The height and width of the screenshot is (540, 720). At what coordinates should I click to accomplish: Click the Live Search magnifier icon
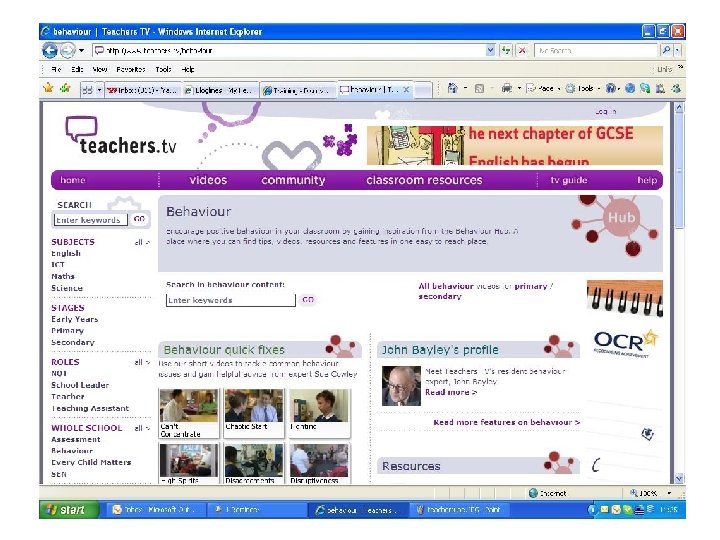pyautogui.click(x=666, y=50)
